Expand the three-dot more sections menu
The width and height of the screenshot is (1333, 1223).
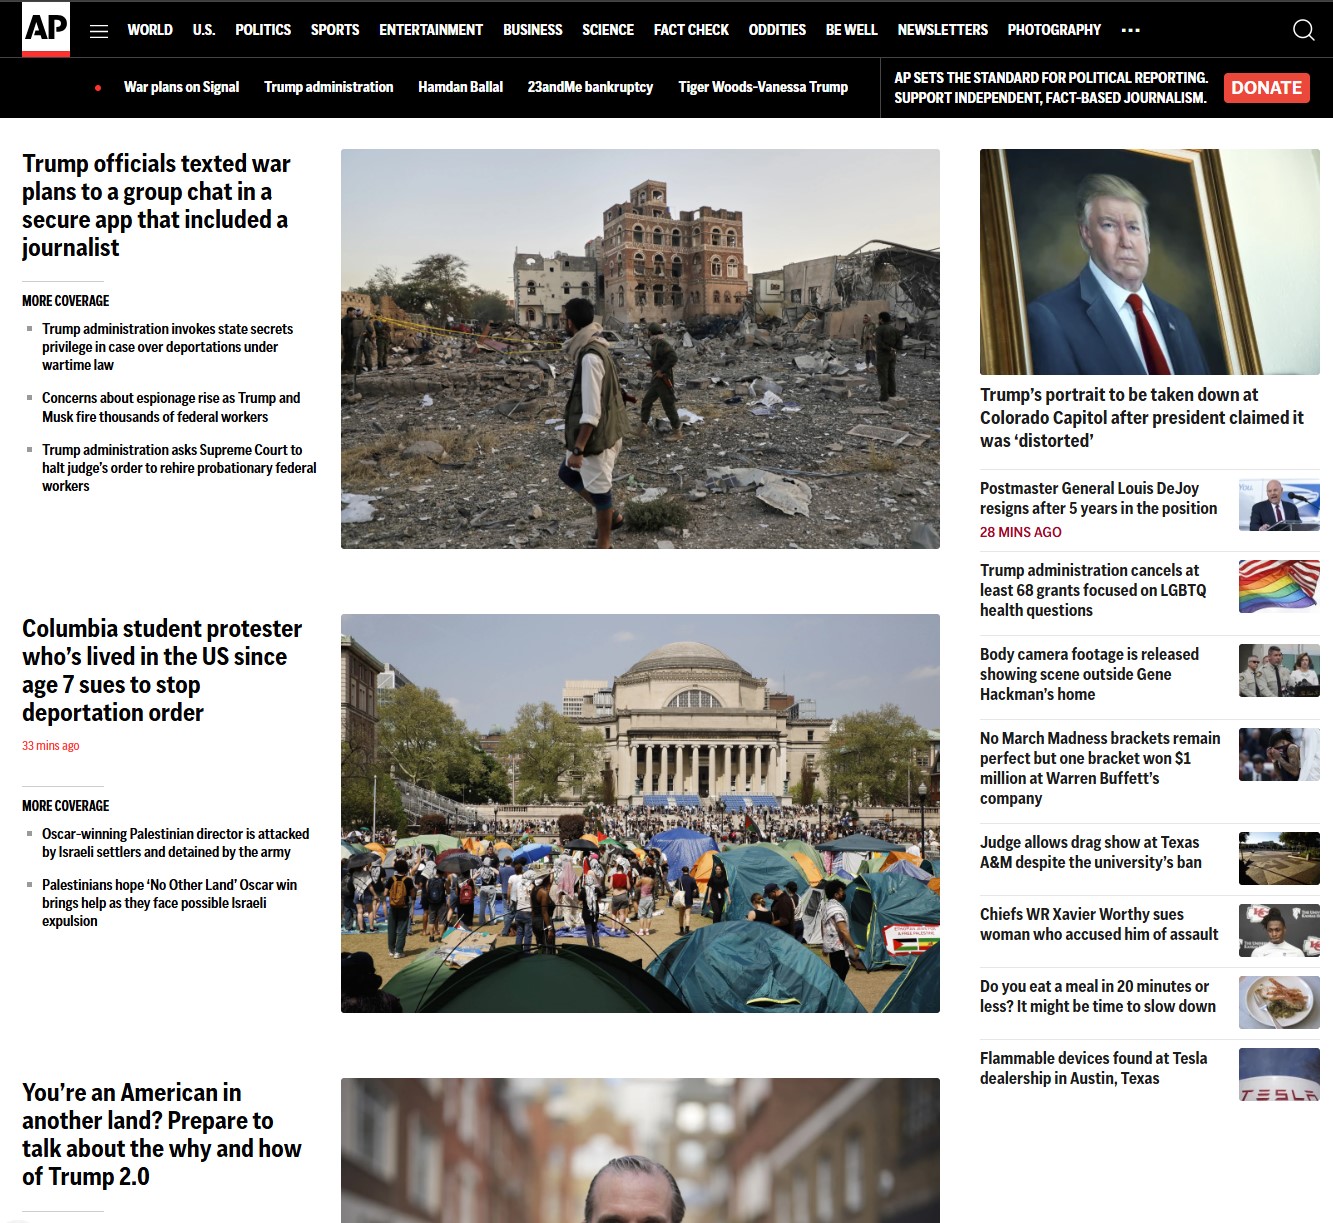[x=1131, y=30]
